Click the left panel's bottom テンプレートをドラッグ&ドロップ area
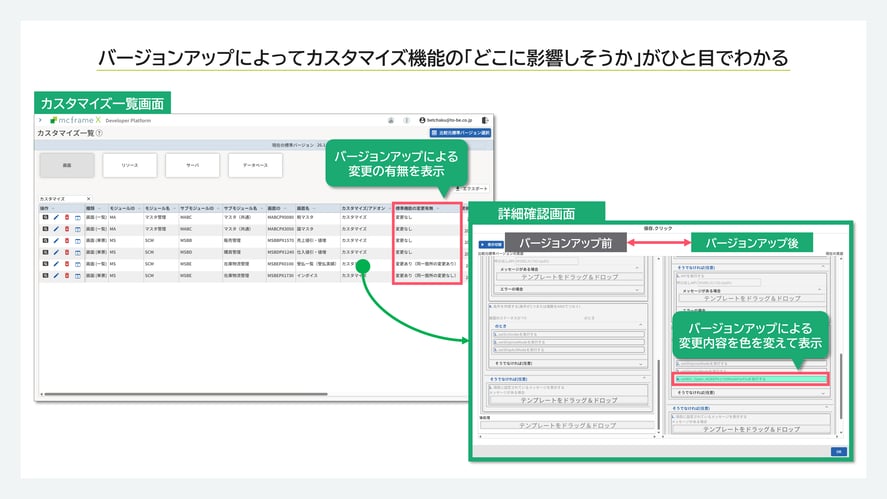The height and width of the screenshot is (499, 887). 567,425
